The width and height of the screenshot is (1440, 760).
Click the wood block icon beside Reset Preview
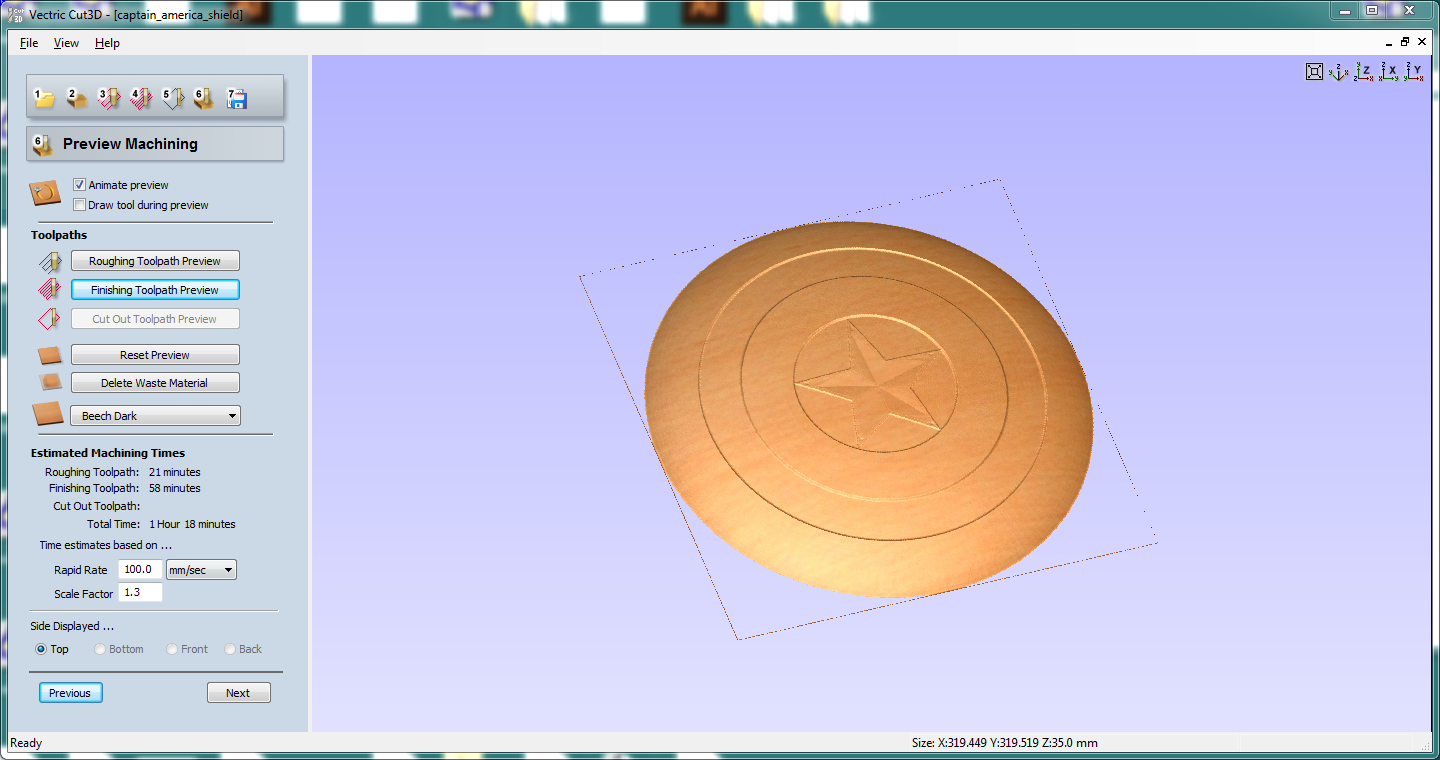49,355
